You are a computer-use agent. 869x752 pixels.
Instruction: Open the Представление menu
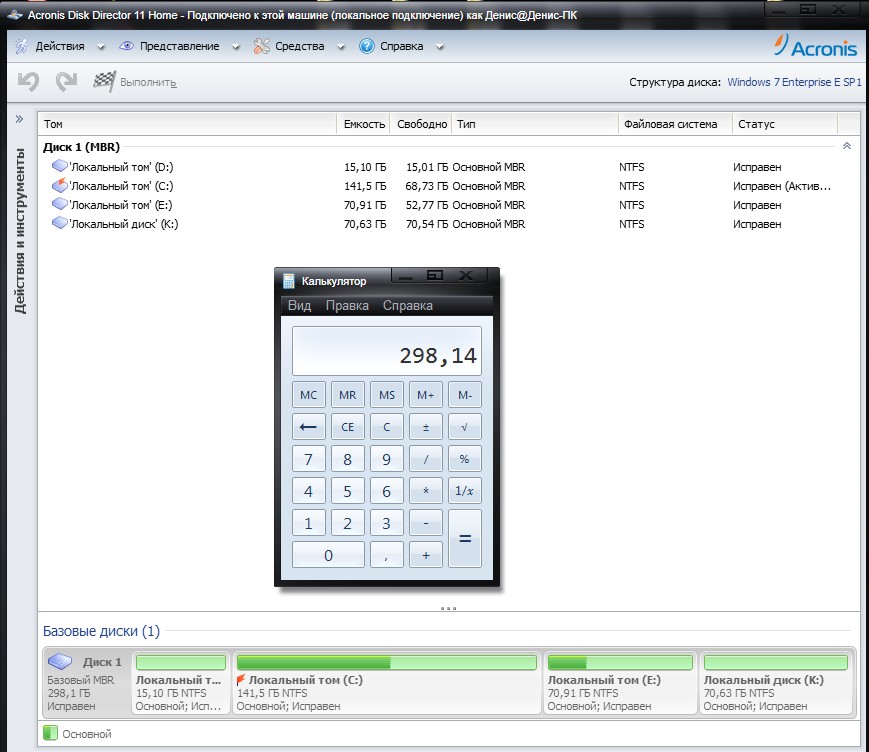point(180,46)
